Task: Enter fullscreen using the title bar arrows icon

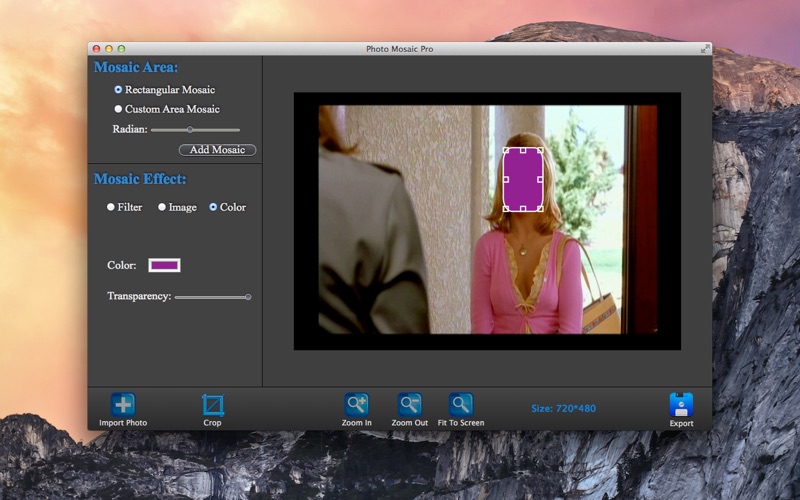Action: (705, 48)
